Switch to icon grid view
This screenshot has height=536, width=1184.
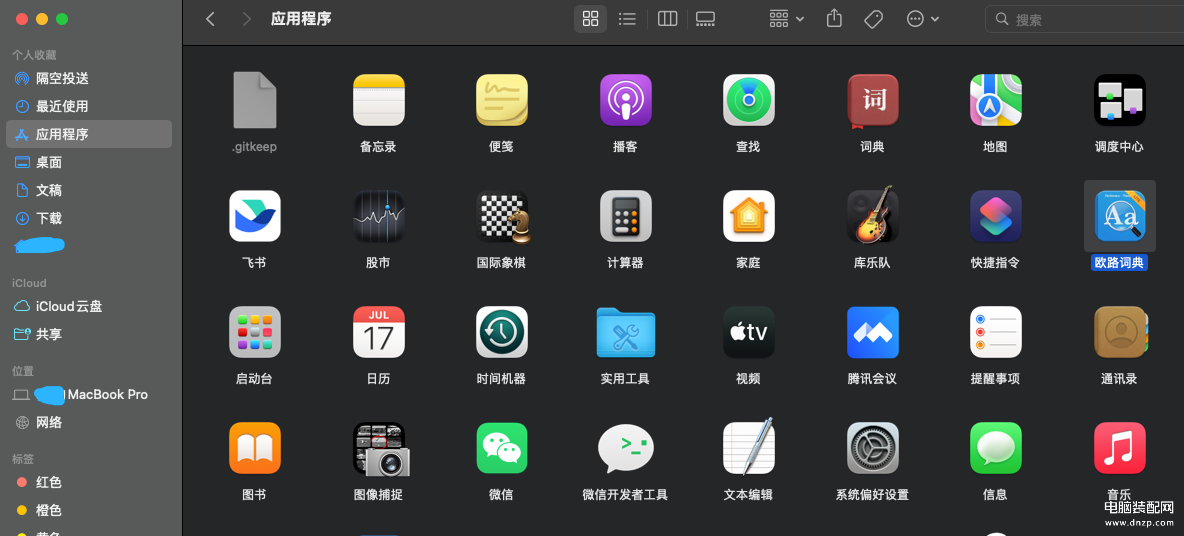[590, 19]
